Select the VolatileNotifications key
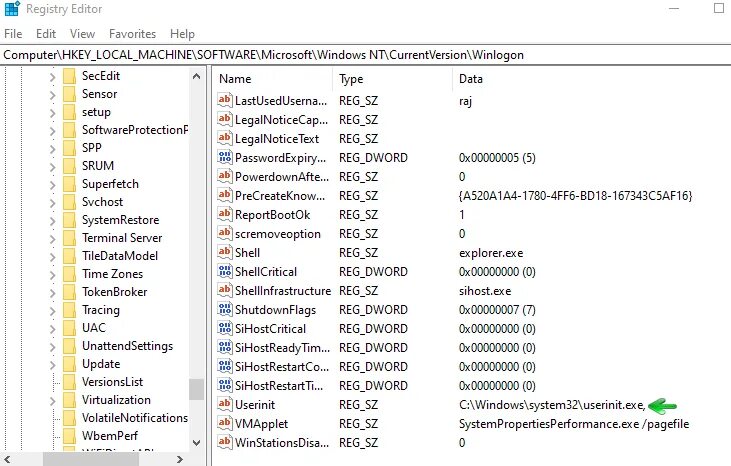Viewport: 731px width, 466px height. pos(135,418)
